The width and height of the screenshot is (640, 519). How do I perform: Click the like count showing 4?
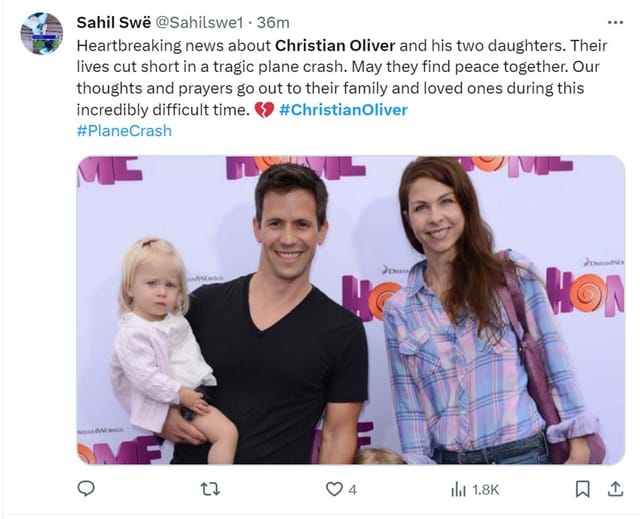[x=351, y=489]
